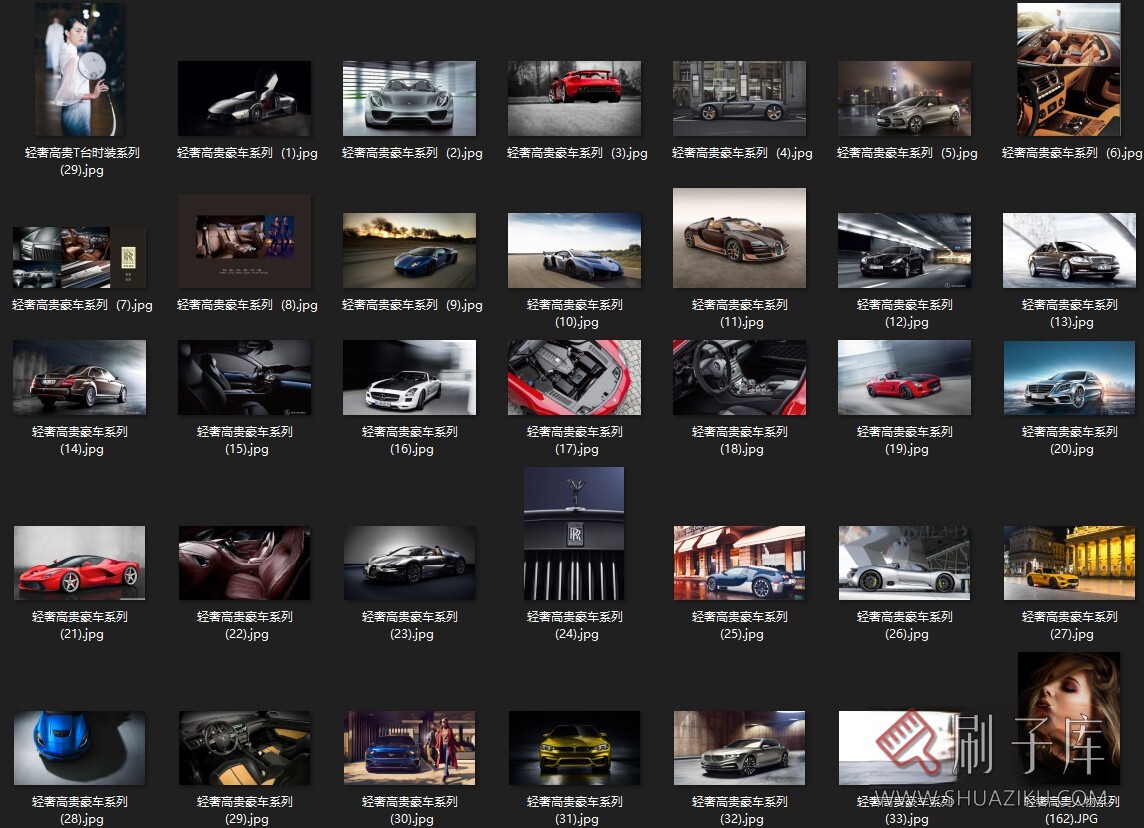Select the gold BMW thumbnail (31).jpg

pos(574,747)
